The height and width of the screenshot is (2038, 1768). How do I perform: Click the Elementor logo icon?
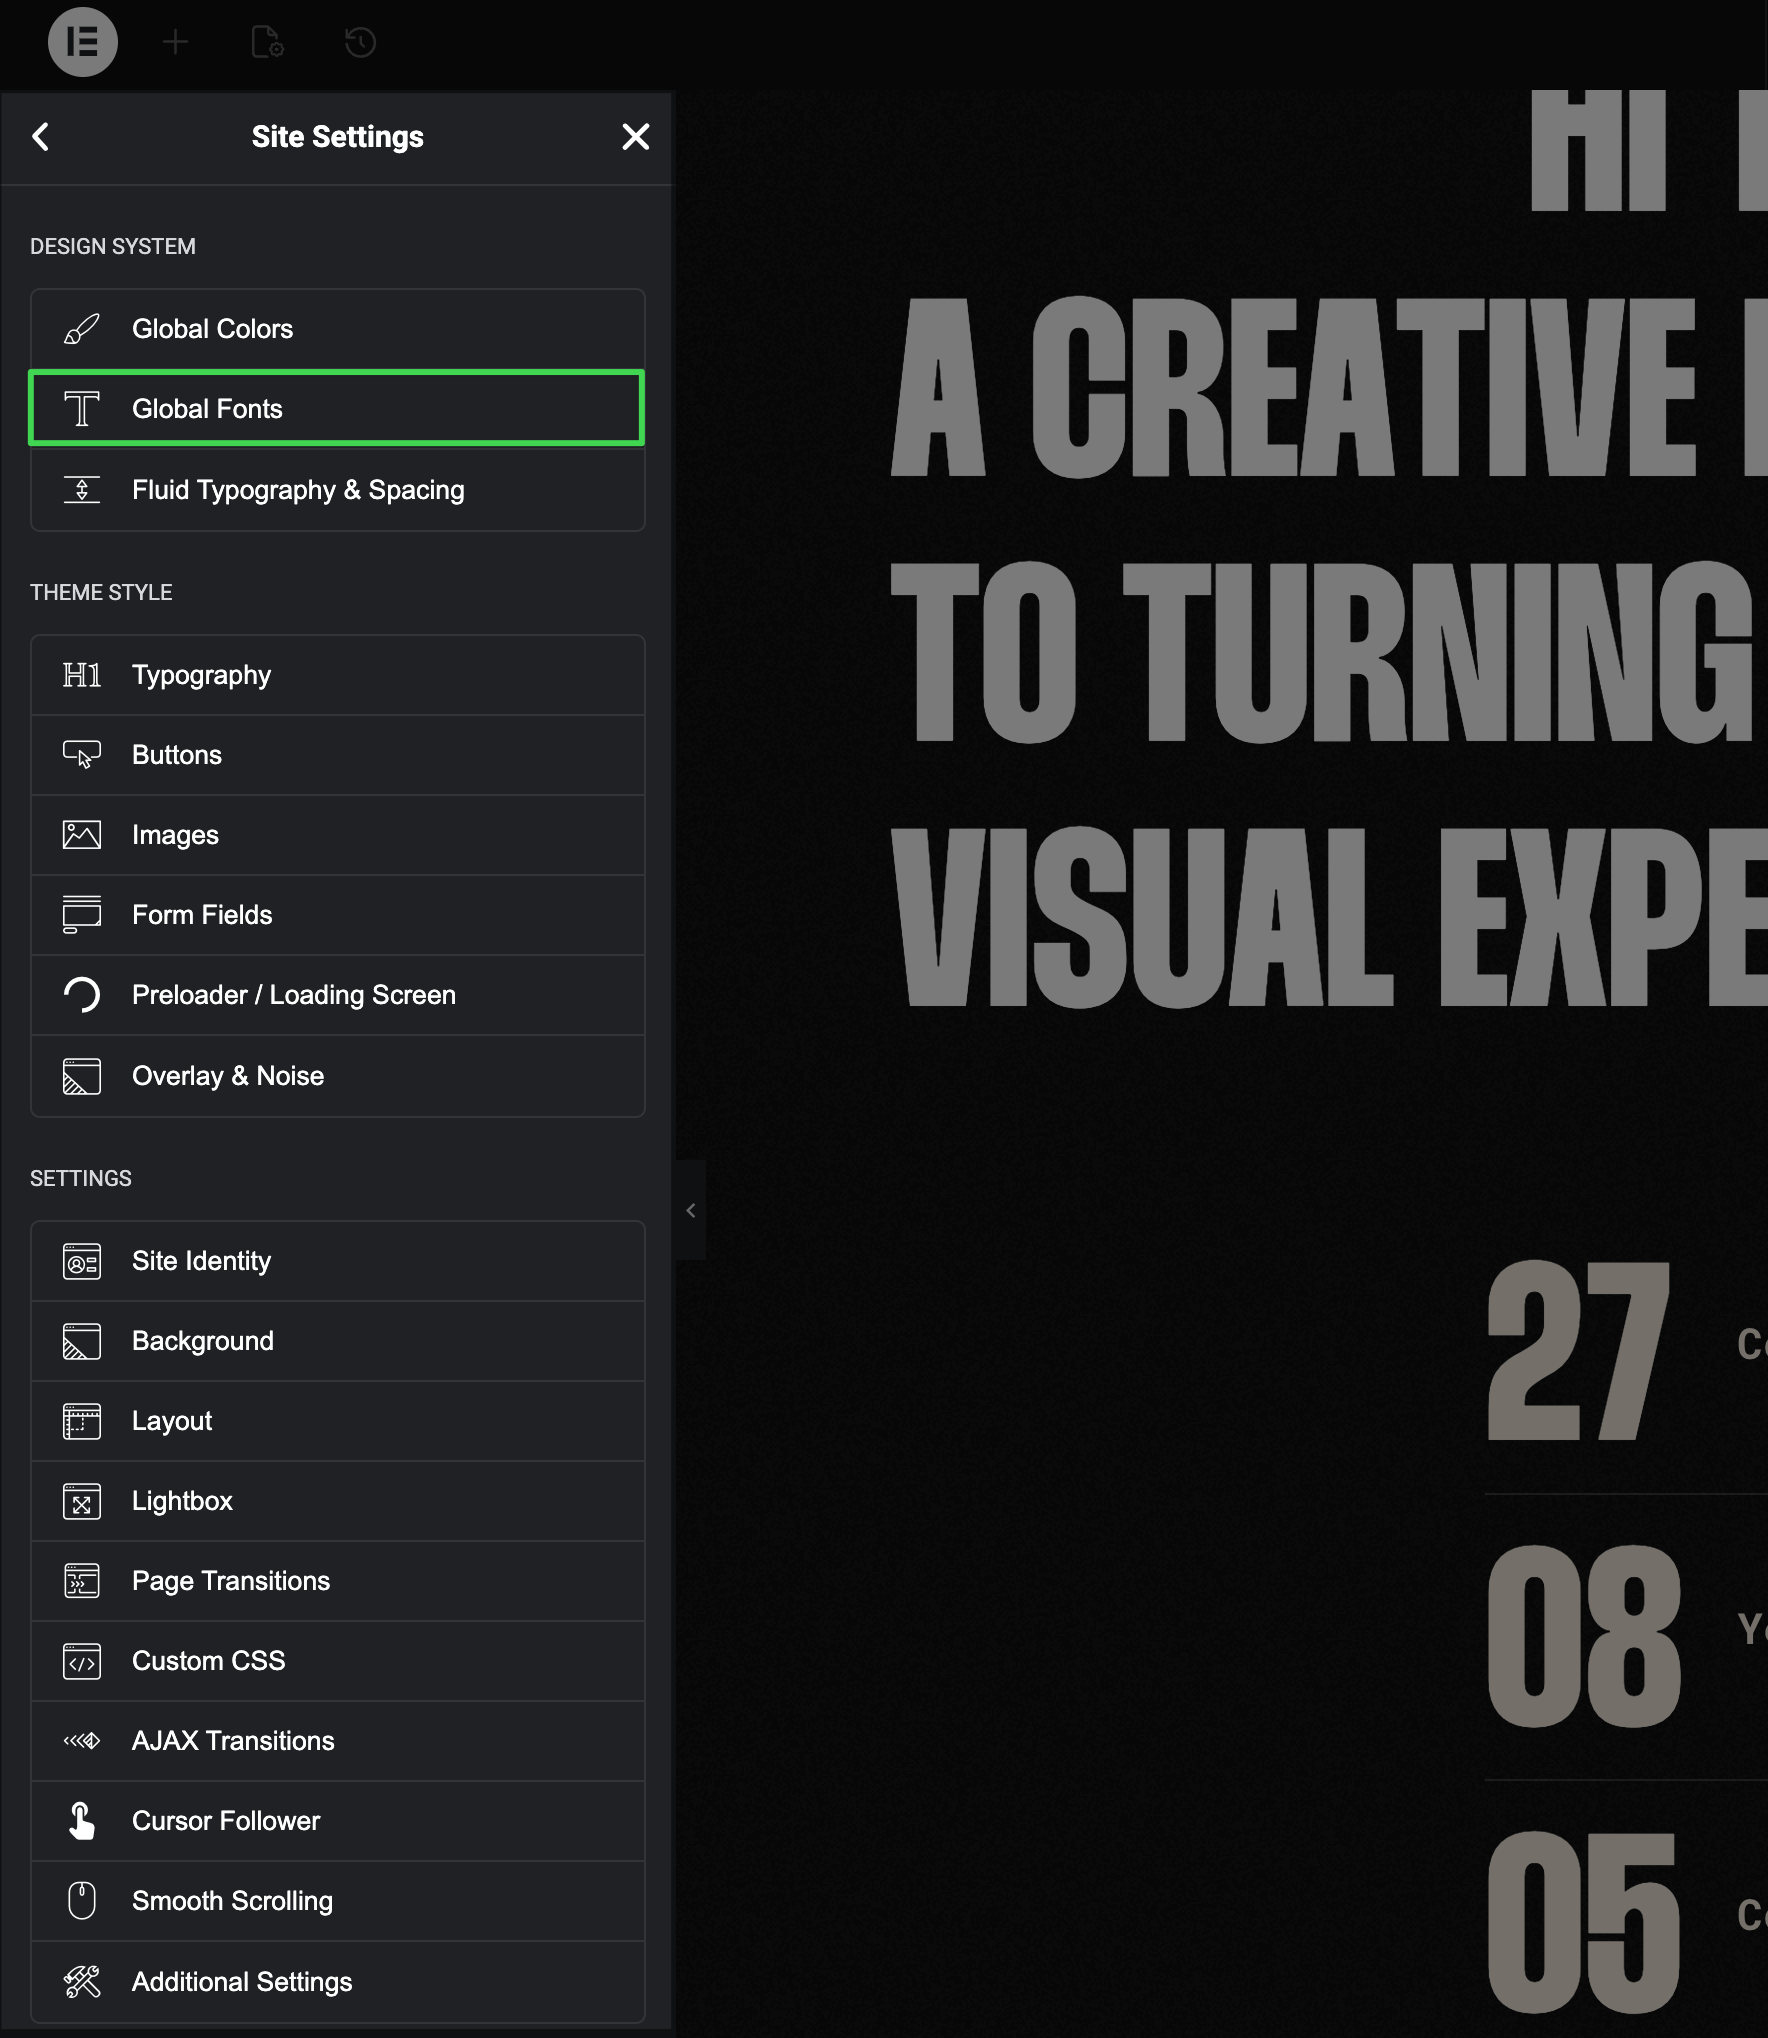click(x=82, y=42)
